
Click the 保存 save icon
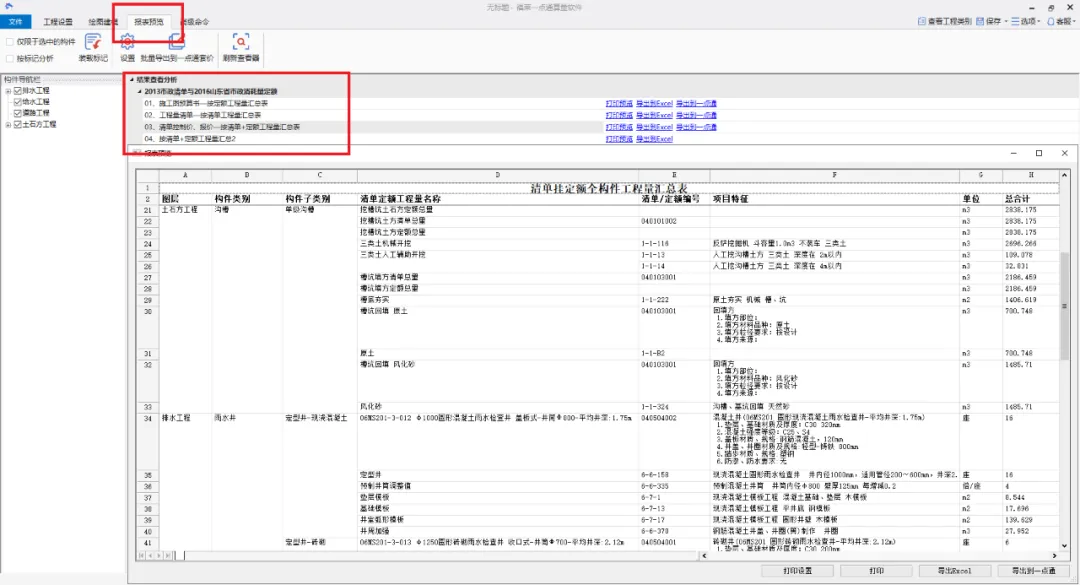coord(980,21)
